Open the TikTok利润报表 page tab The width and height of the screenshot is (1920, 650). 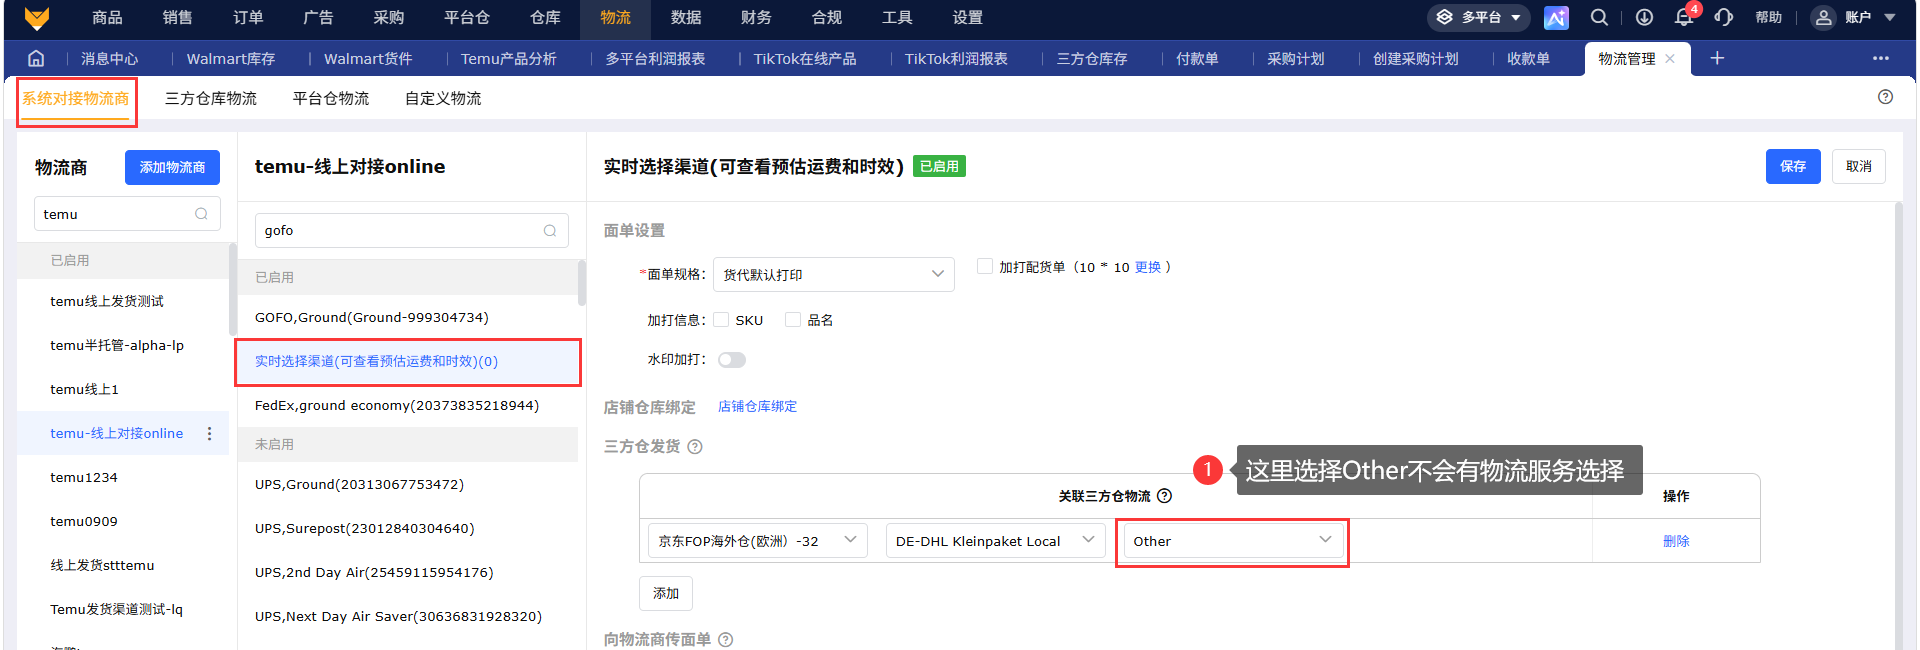[x=956, y=59]
